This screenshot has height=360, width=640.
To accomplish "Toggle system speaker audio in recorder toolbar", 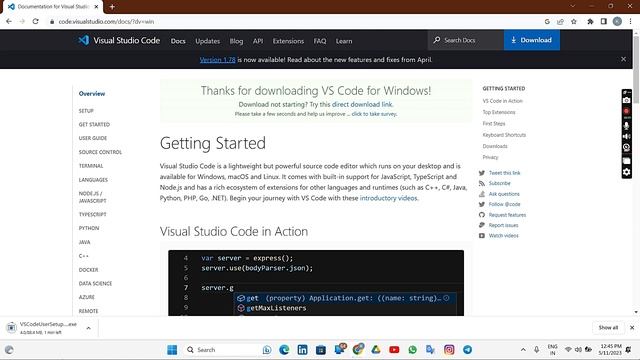I will tap(627, 136).
